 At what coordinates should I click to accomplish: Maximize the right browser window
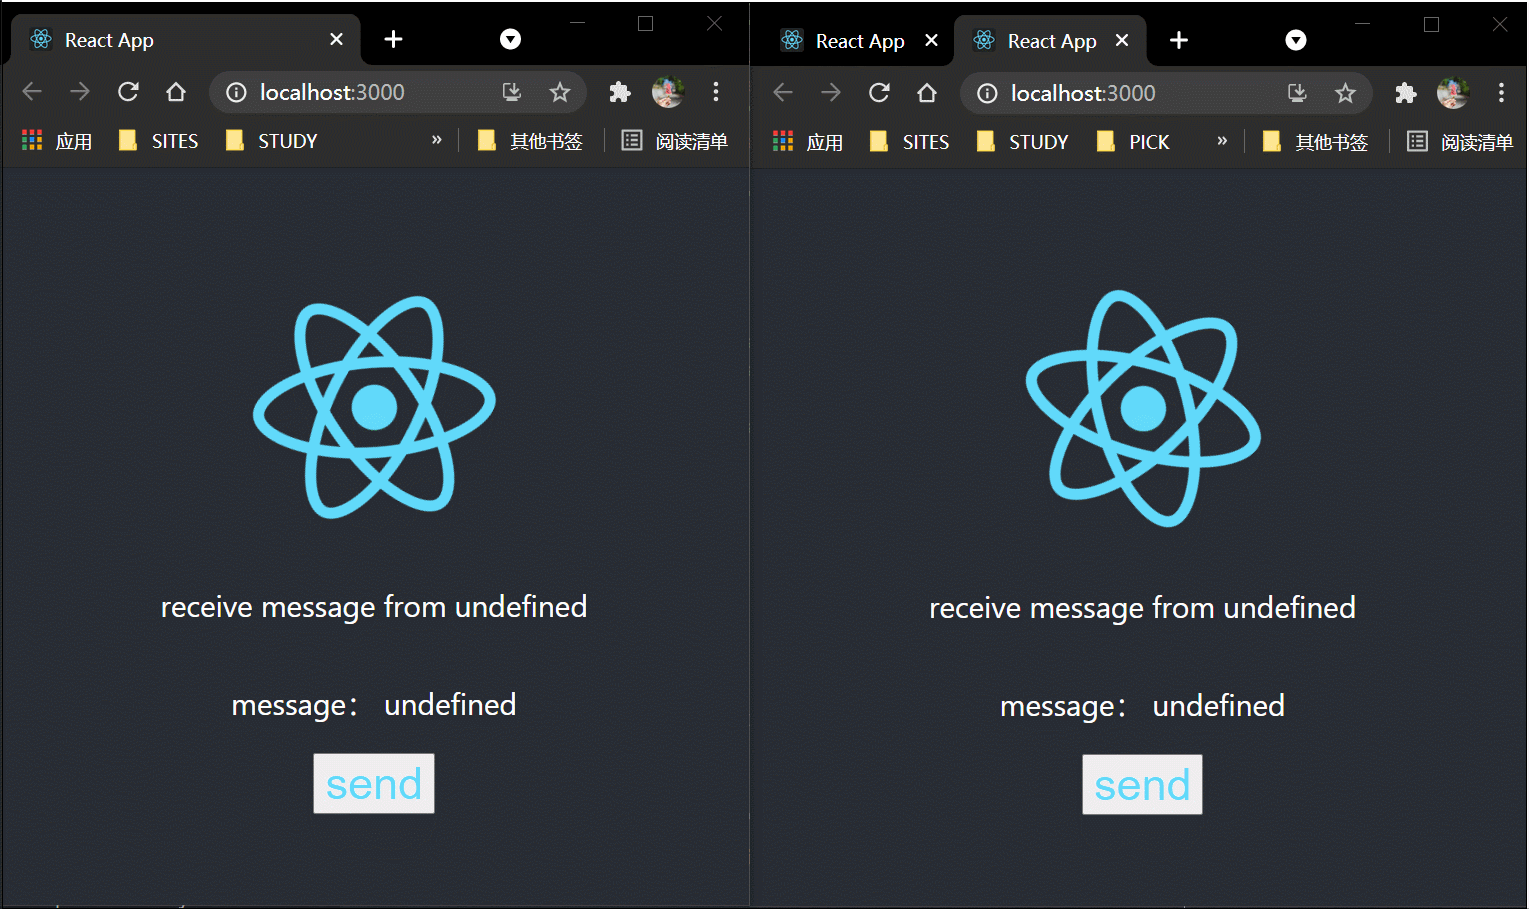(1431, 24)
